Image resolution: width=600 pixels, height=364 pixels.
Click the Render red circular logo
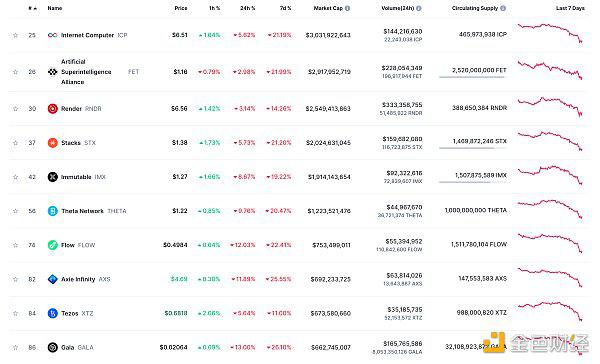click(x=52, y=109)
